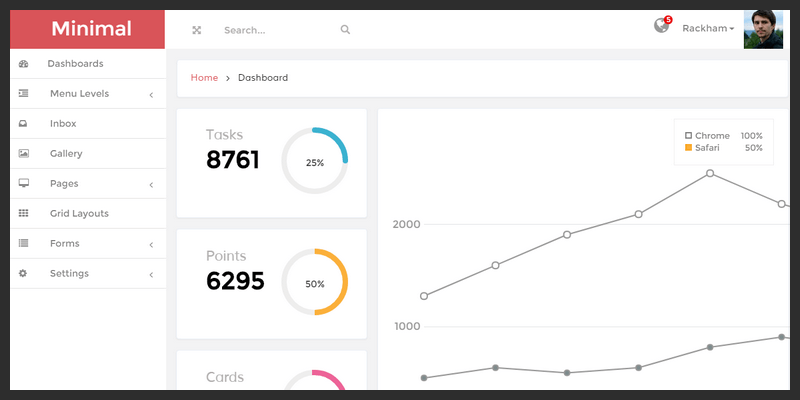The image size is (800, 400).
Task: Click the red notification badge 5
Action: pyautogui.click(x=668, y=20)
